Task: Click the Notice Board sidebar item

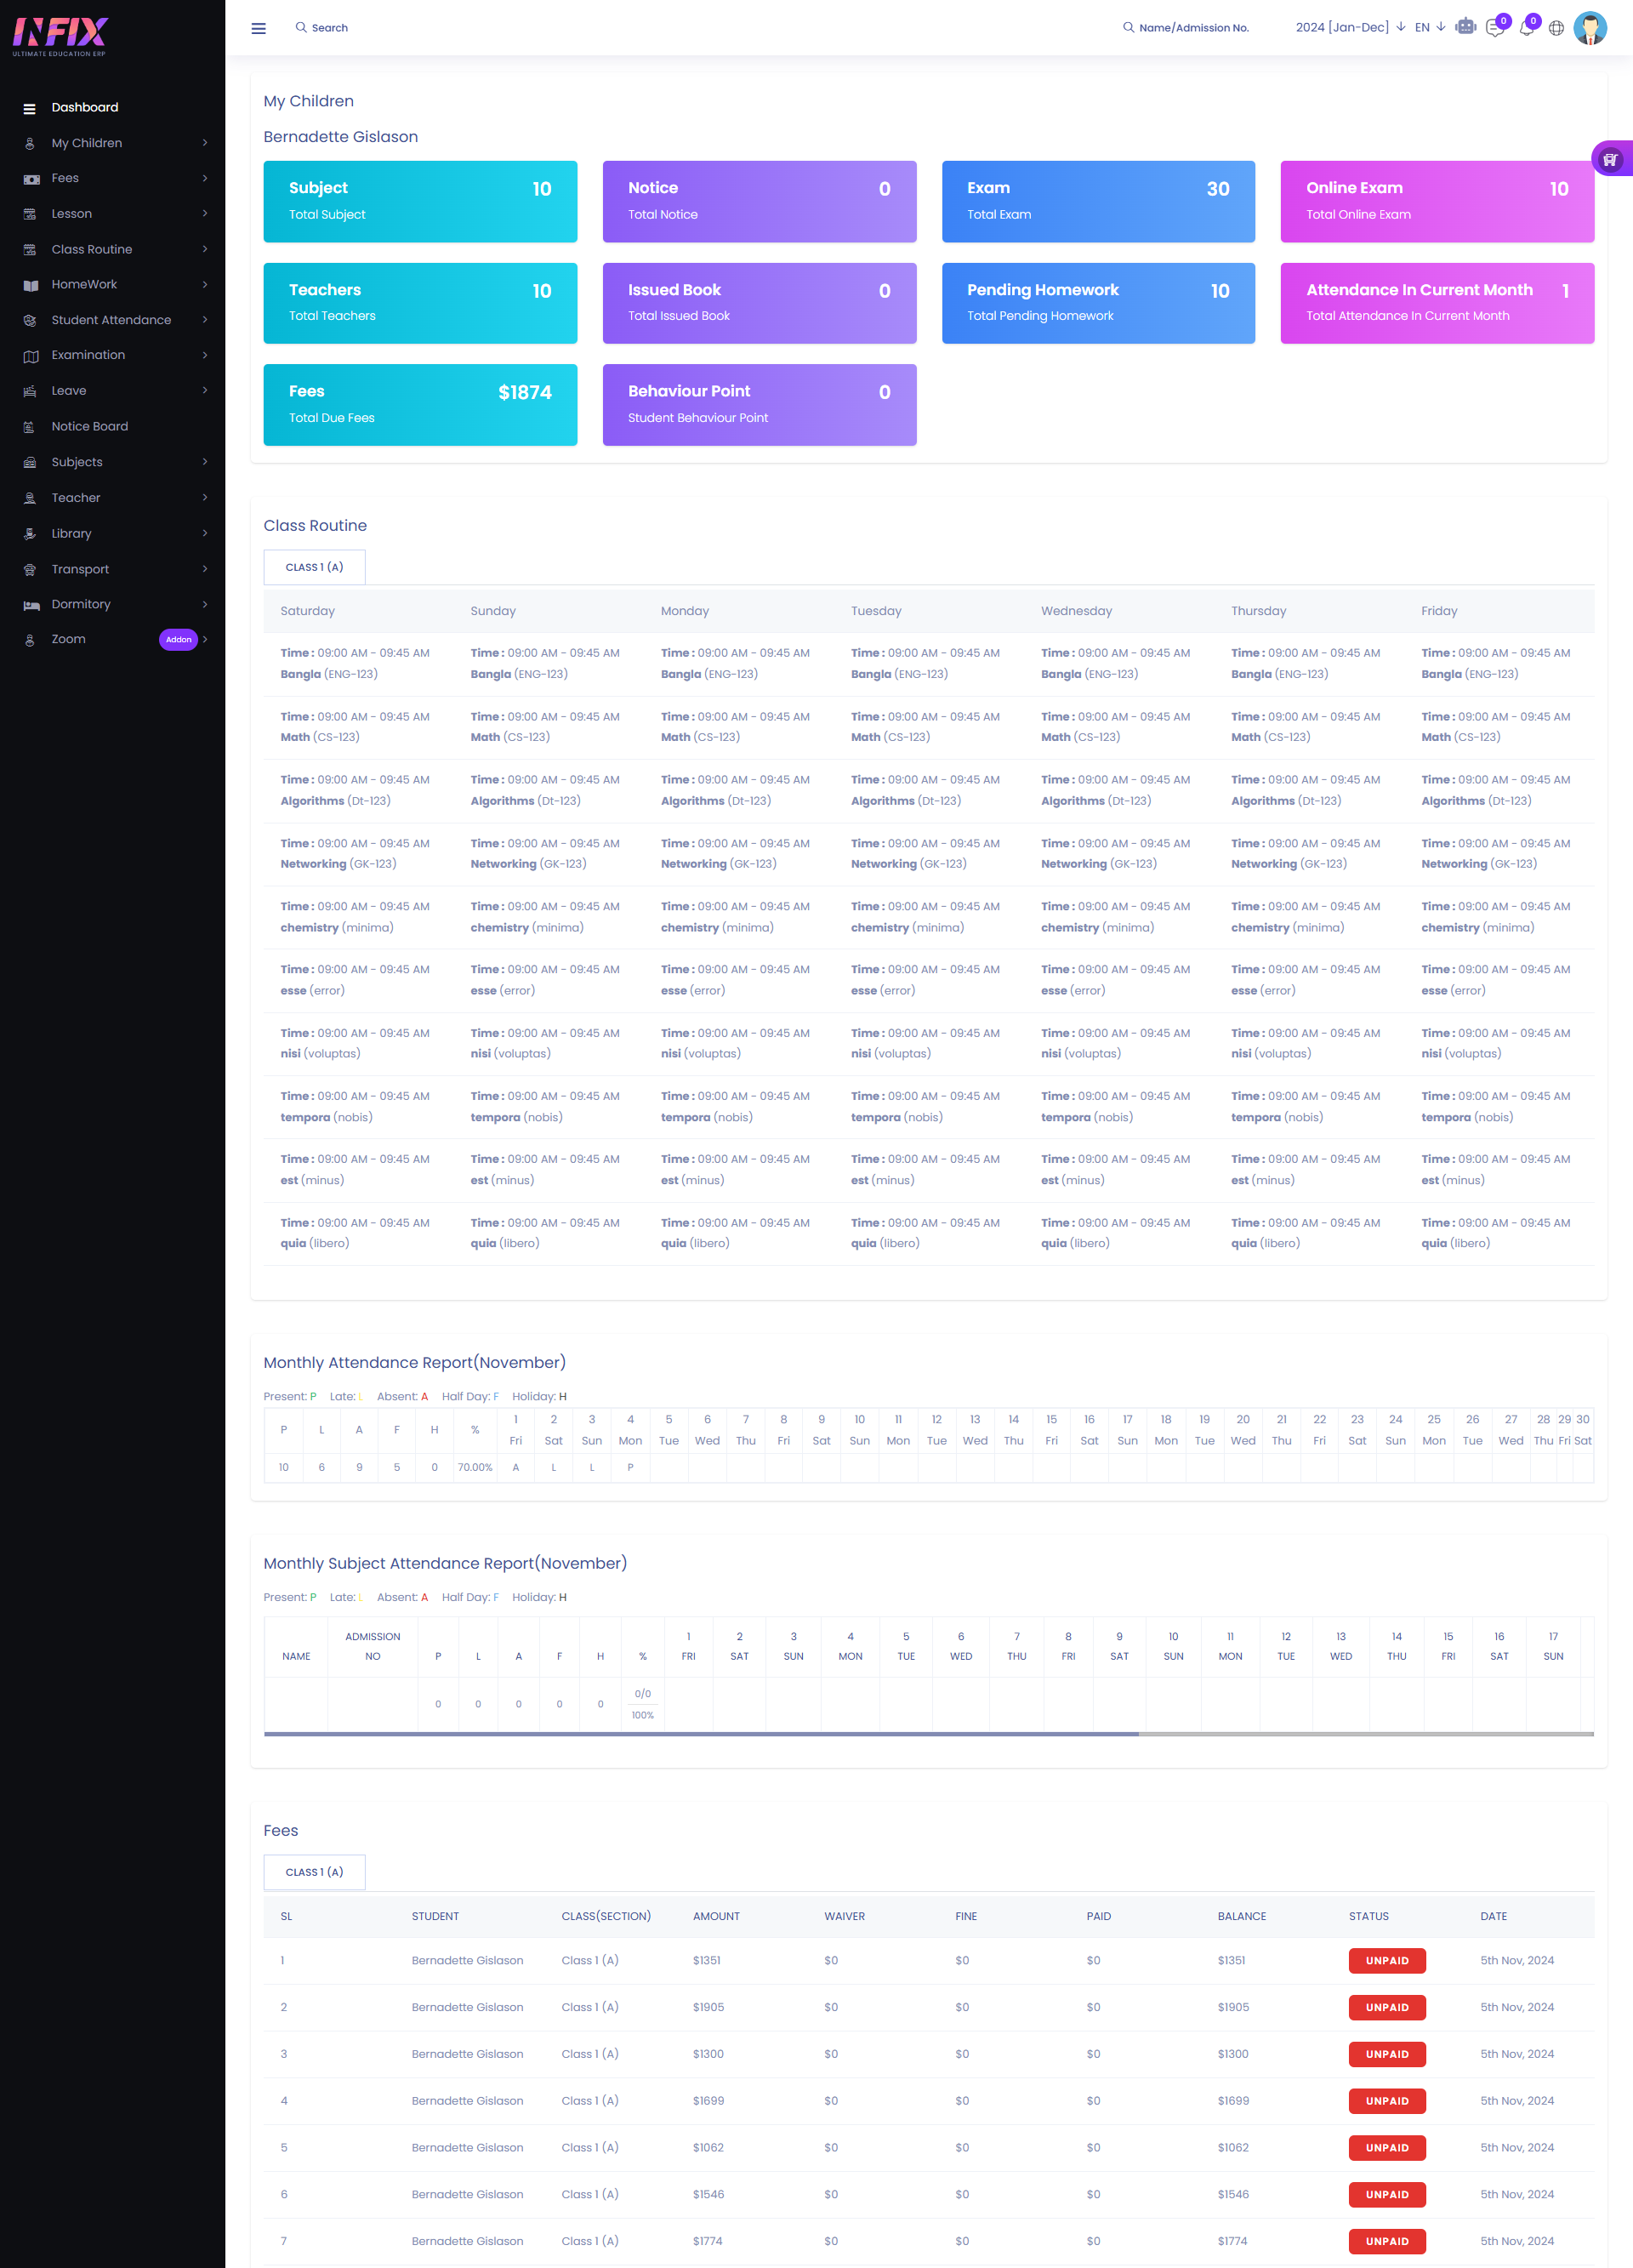Action: point(90,427)
